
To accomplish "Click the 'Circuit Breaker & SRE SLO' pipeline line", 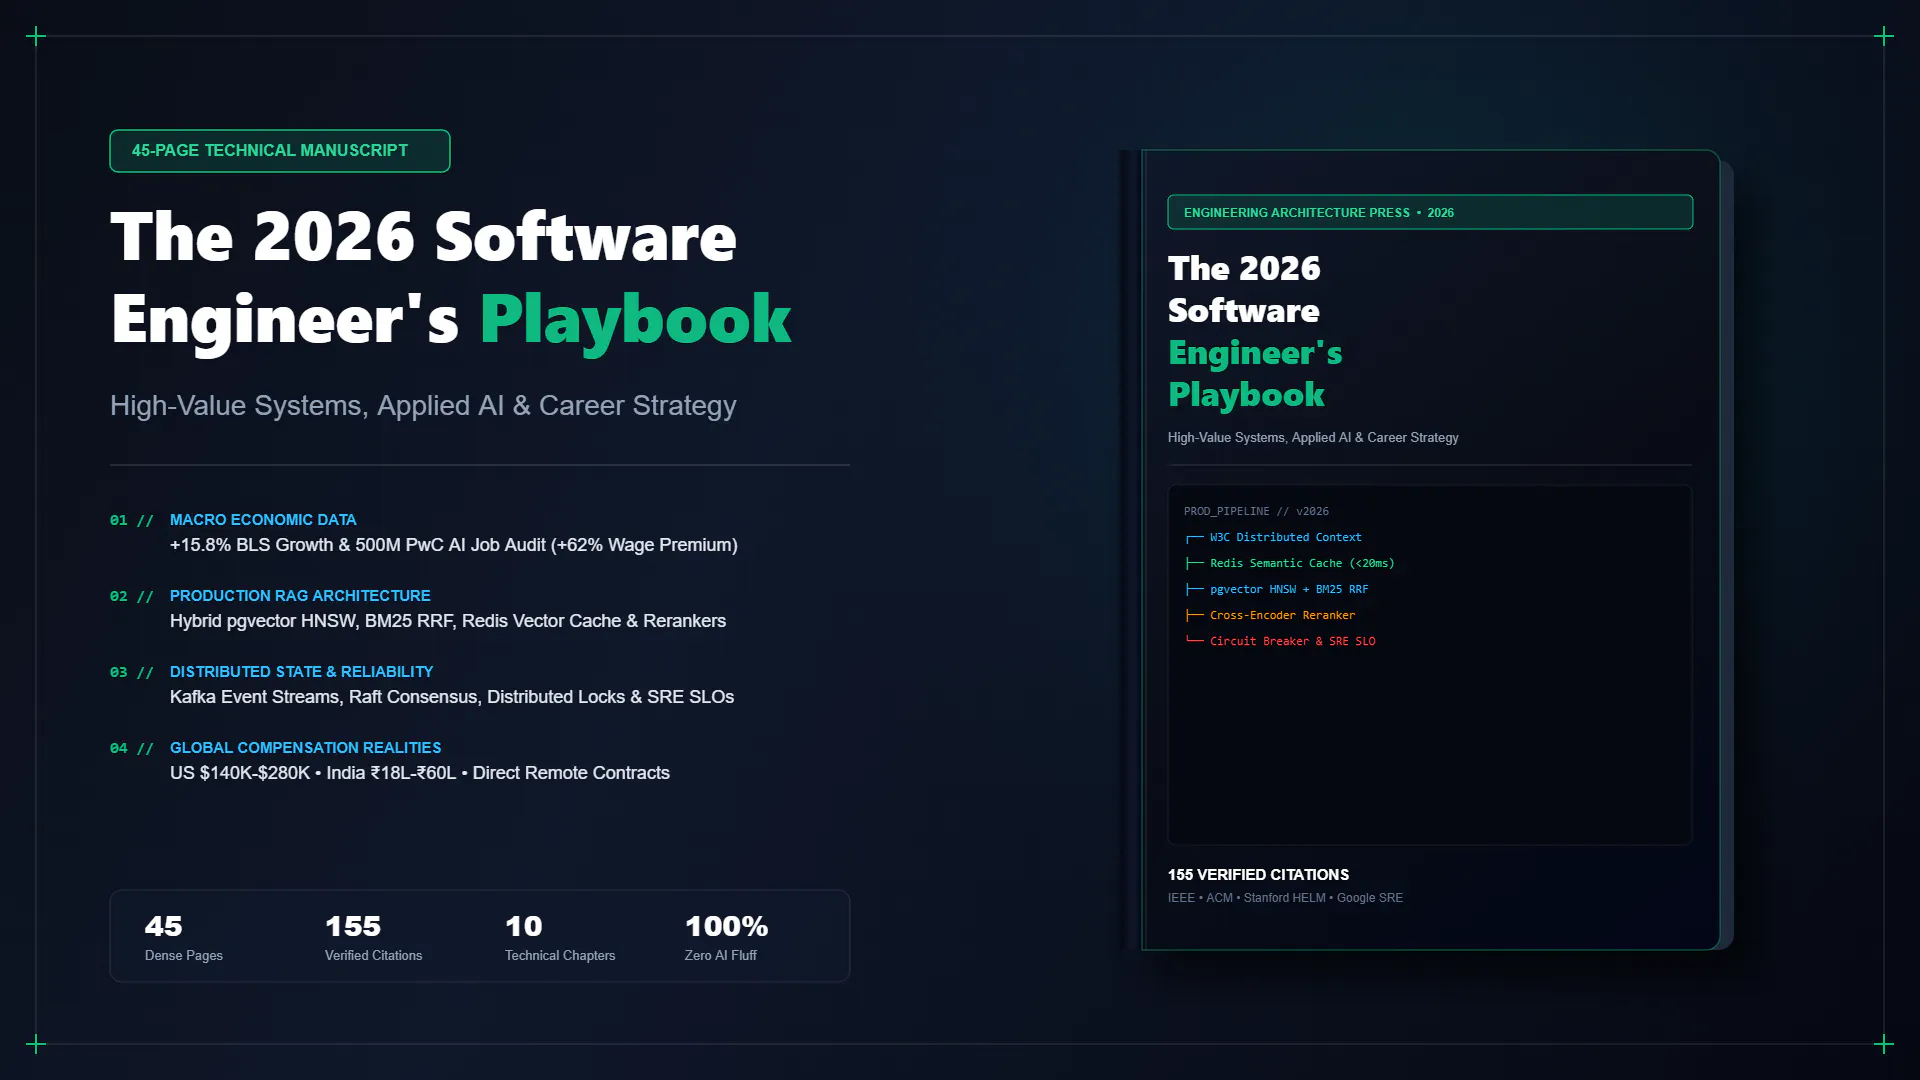I will pos(1281,641).
